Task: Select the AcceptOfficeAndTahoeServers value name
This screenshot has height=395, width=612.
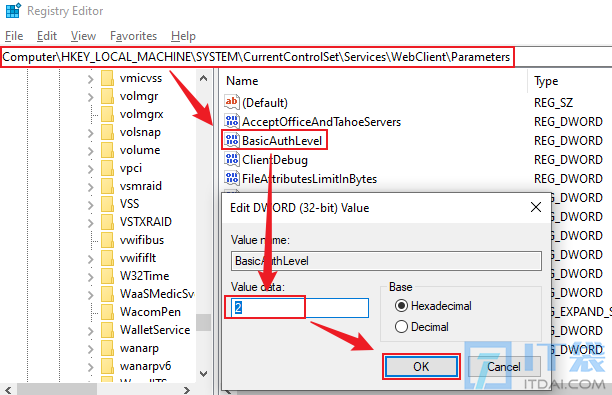Action: [x=321, y=121]
